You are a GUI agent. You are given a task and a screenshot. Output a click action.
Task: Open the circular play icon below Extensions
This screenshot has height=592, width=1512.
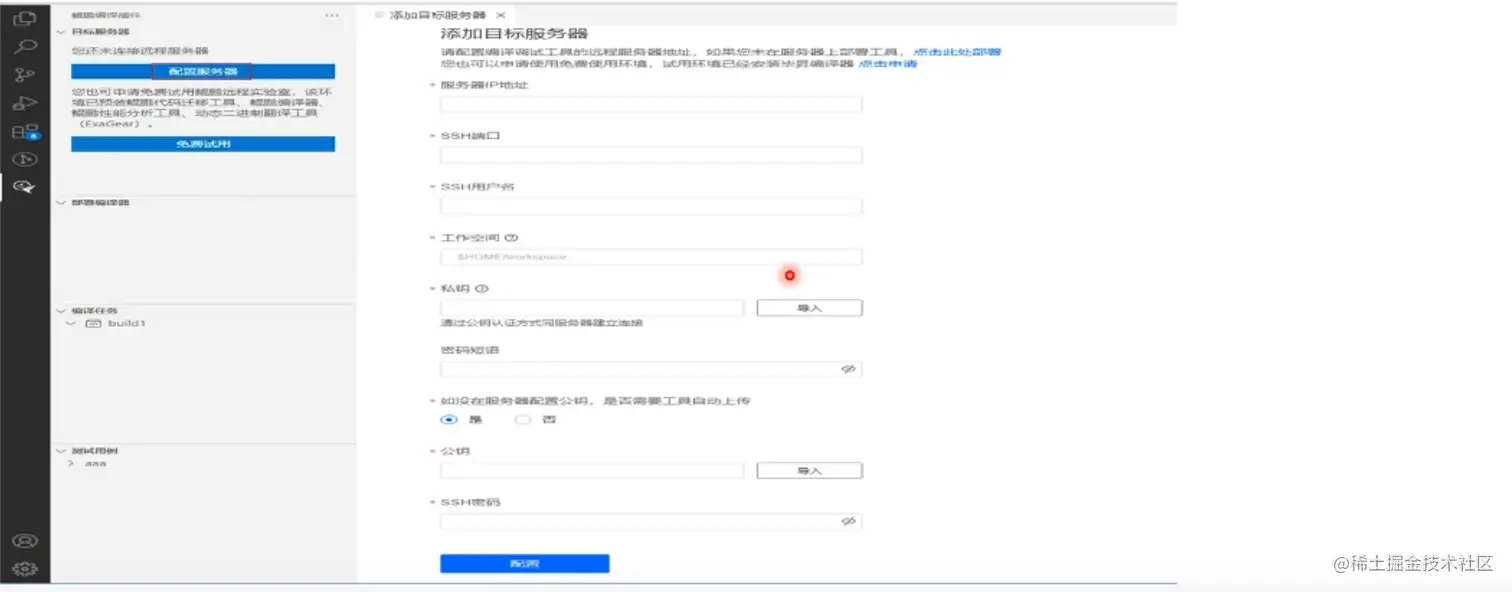pyautogui.click(x=24, y=158)
